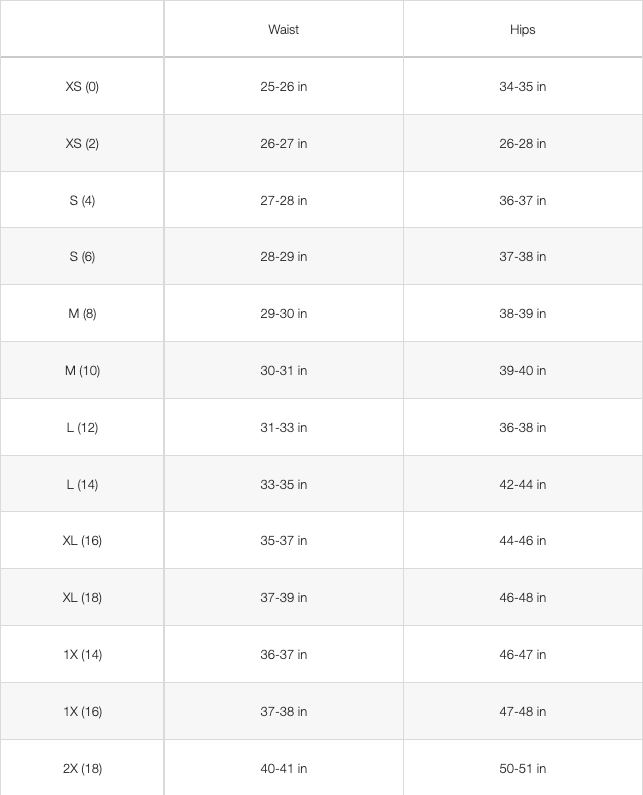Click the 25-26 in waist cell

pyautogui.click(x=283, y=87)
